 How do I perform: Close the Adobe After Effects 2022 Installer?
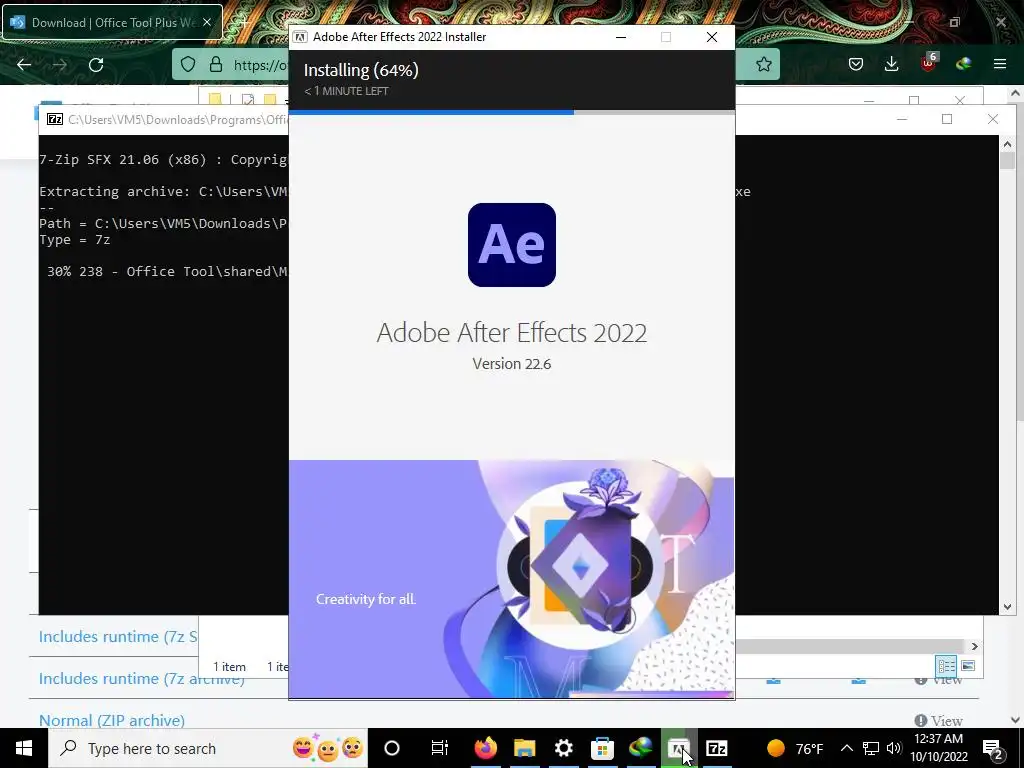[712, 37]
